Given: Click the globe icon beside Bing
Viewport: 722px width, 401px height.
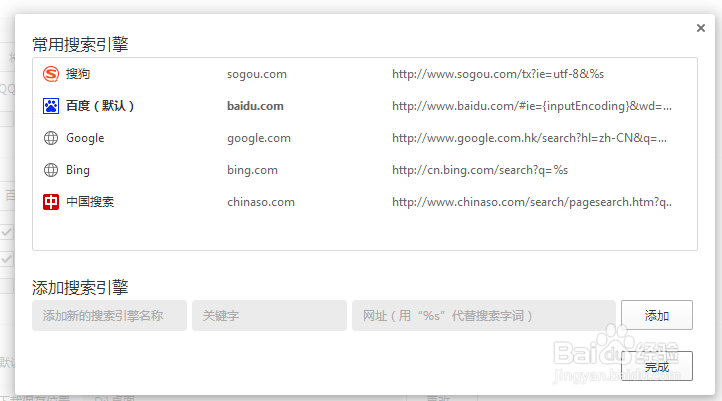Looking at the screenshot, I should 51,170.
